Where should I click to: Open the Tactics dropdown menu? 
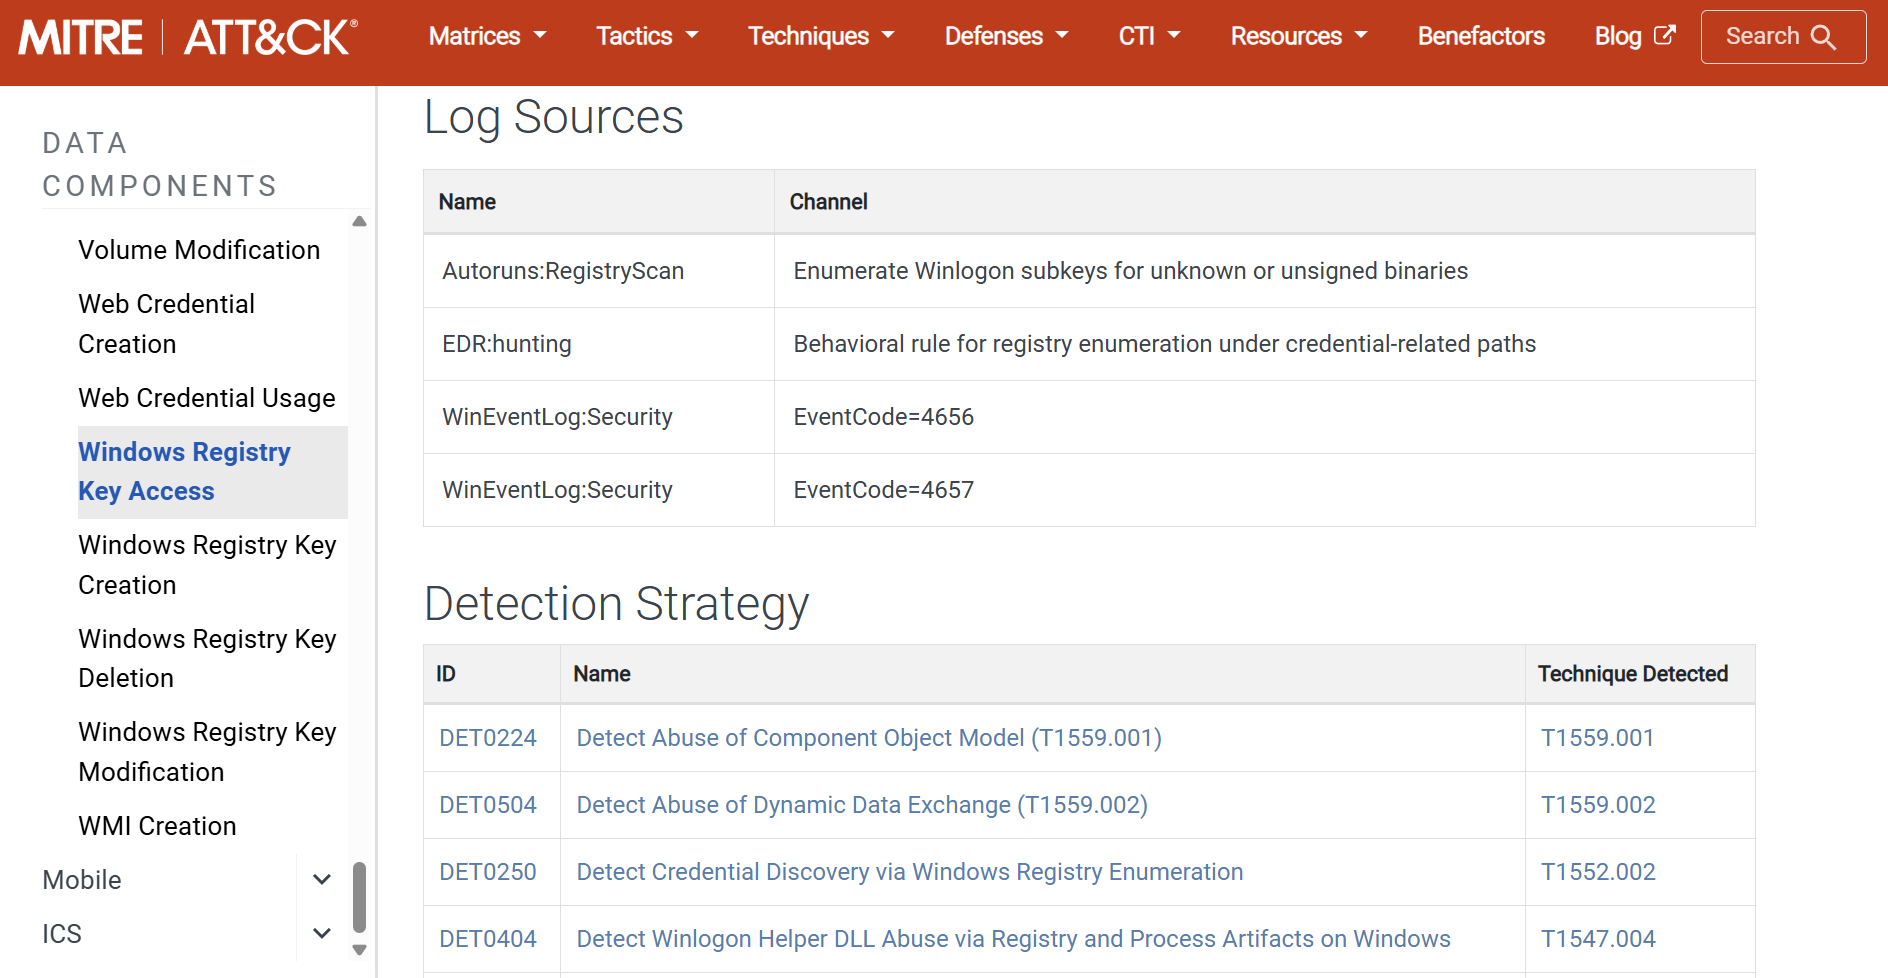[646, 36]
